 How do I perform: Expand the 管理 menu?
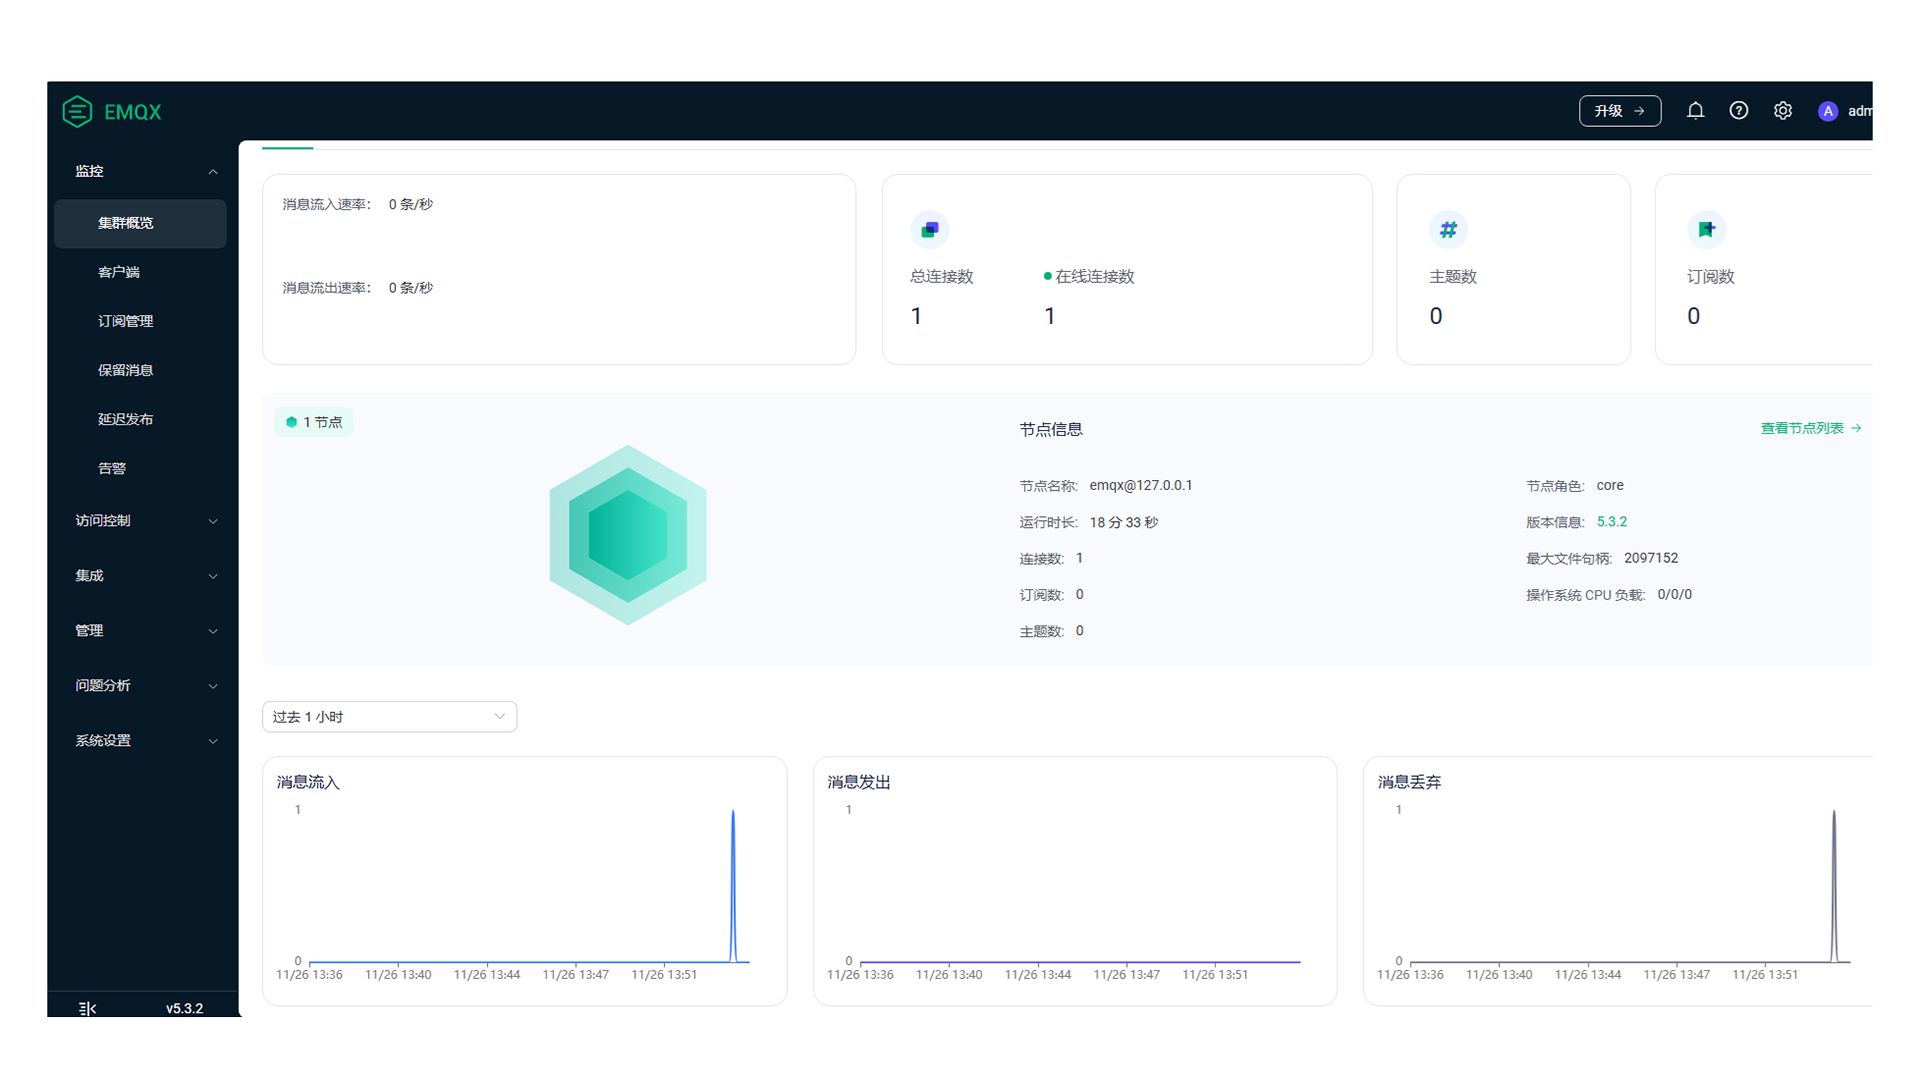click(x=145, y=630)
